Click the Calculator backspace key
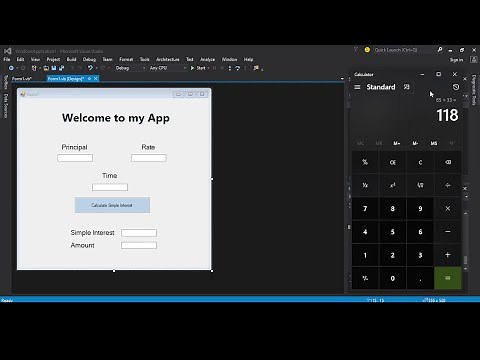The height and width of the screenshot is (360, 480). coord(448,162)
